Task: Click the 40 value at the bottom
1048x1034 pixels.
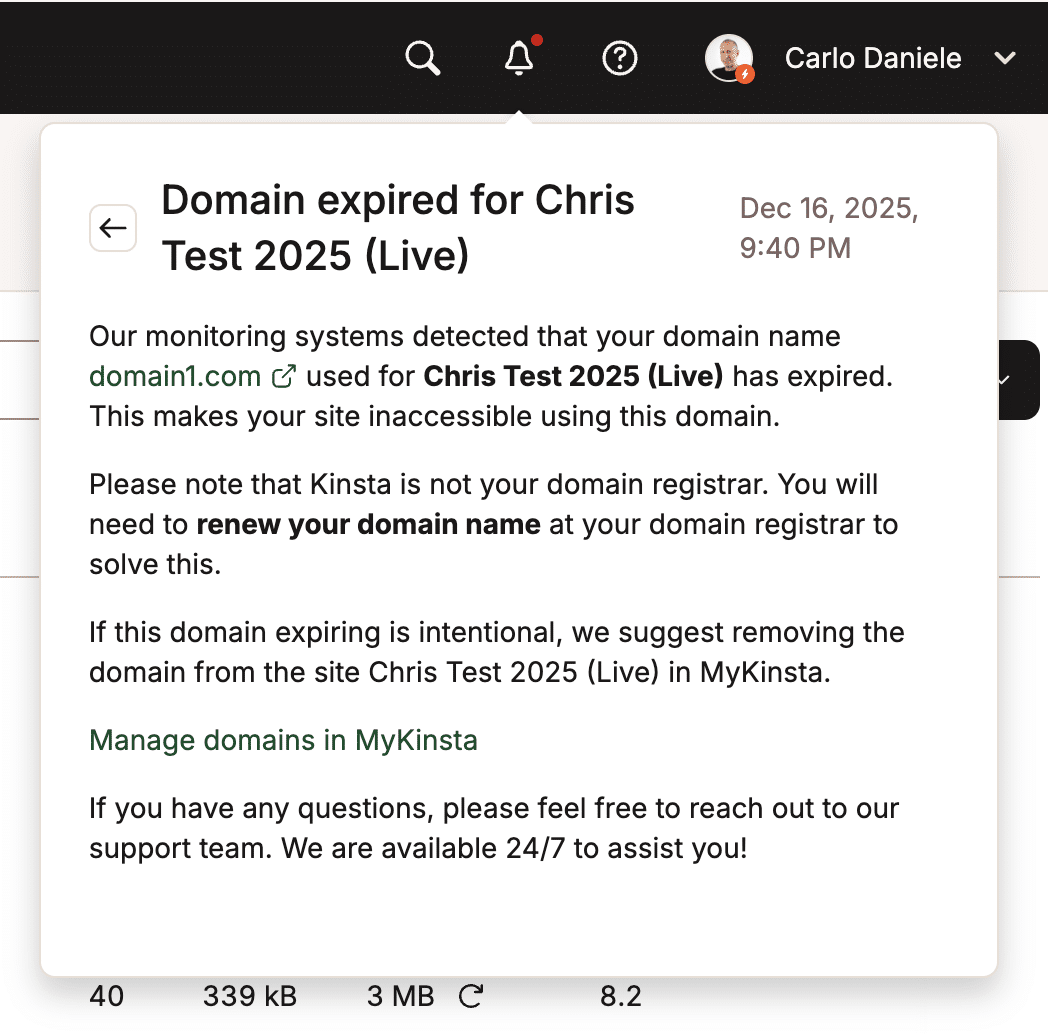Action: (x=107, y=995)
